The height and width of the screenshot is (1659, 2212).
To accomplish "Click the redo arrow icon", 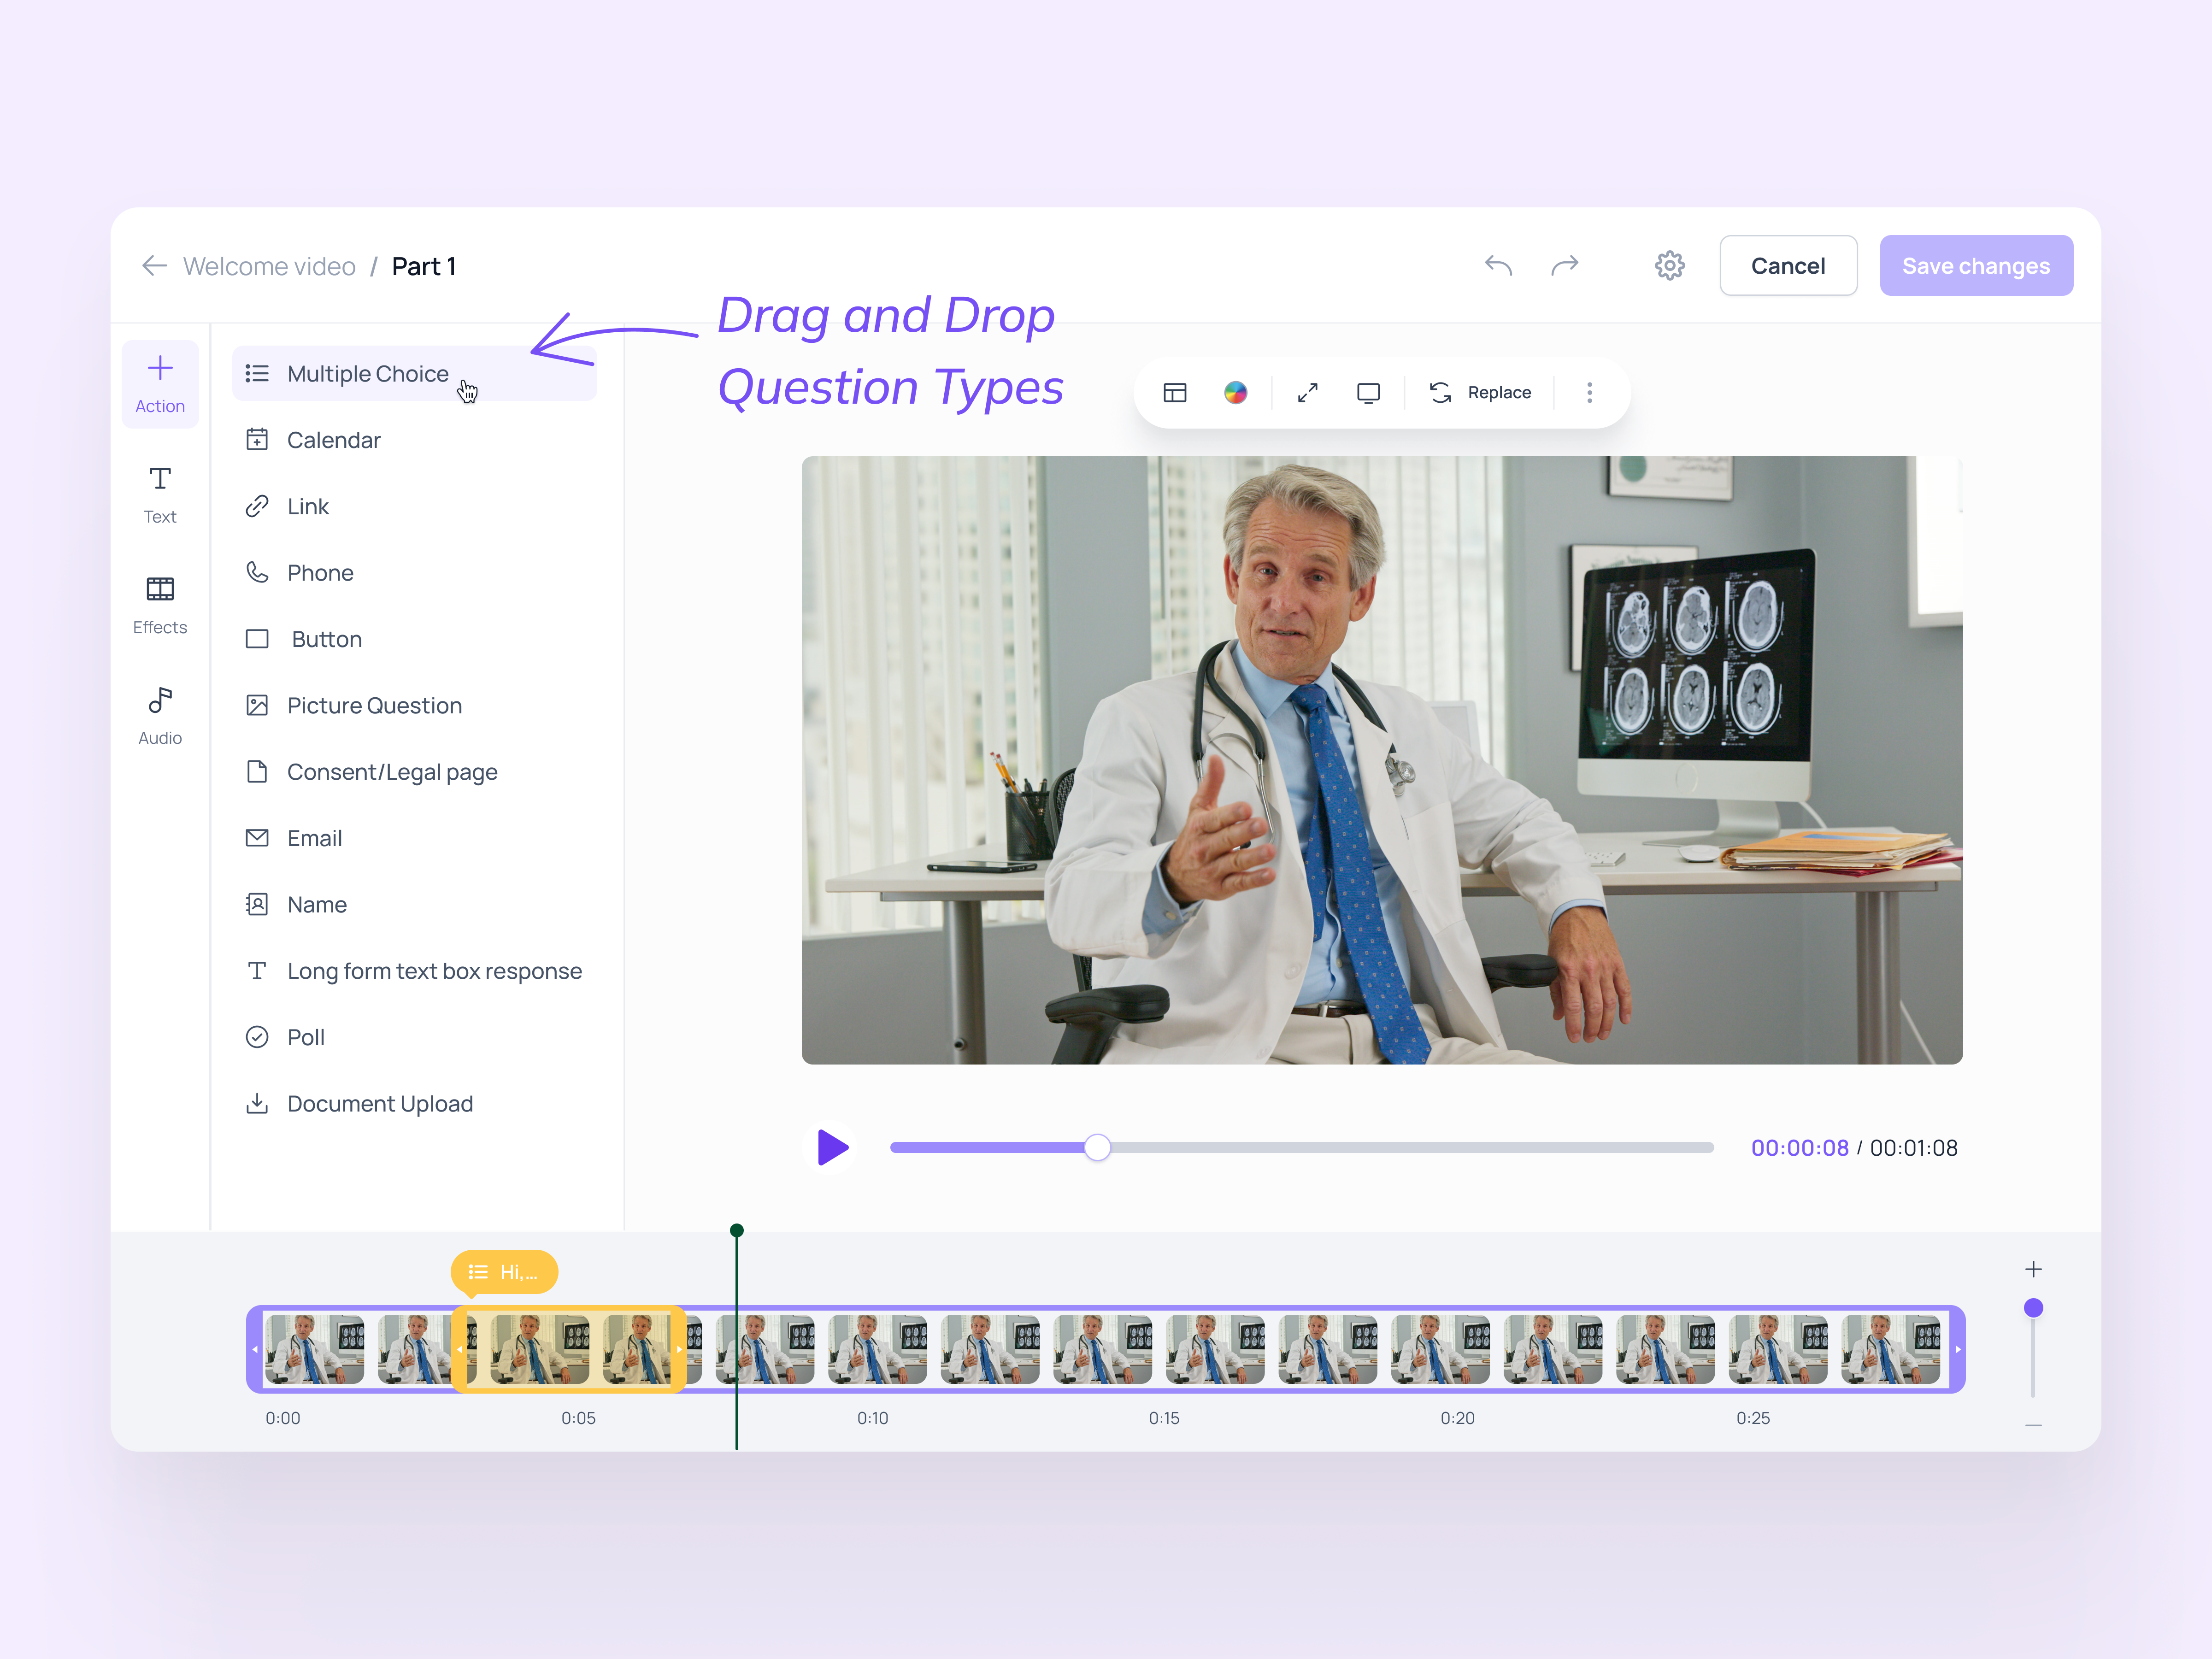I will point(1565,265).
